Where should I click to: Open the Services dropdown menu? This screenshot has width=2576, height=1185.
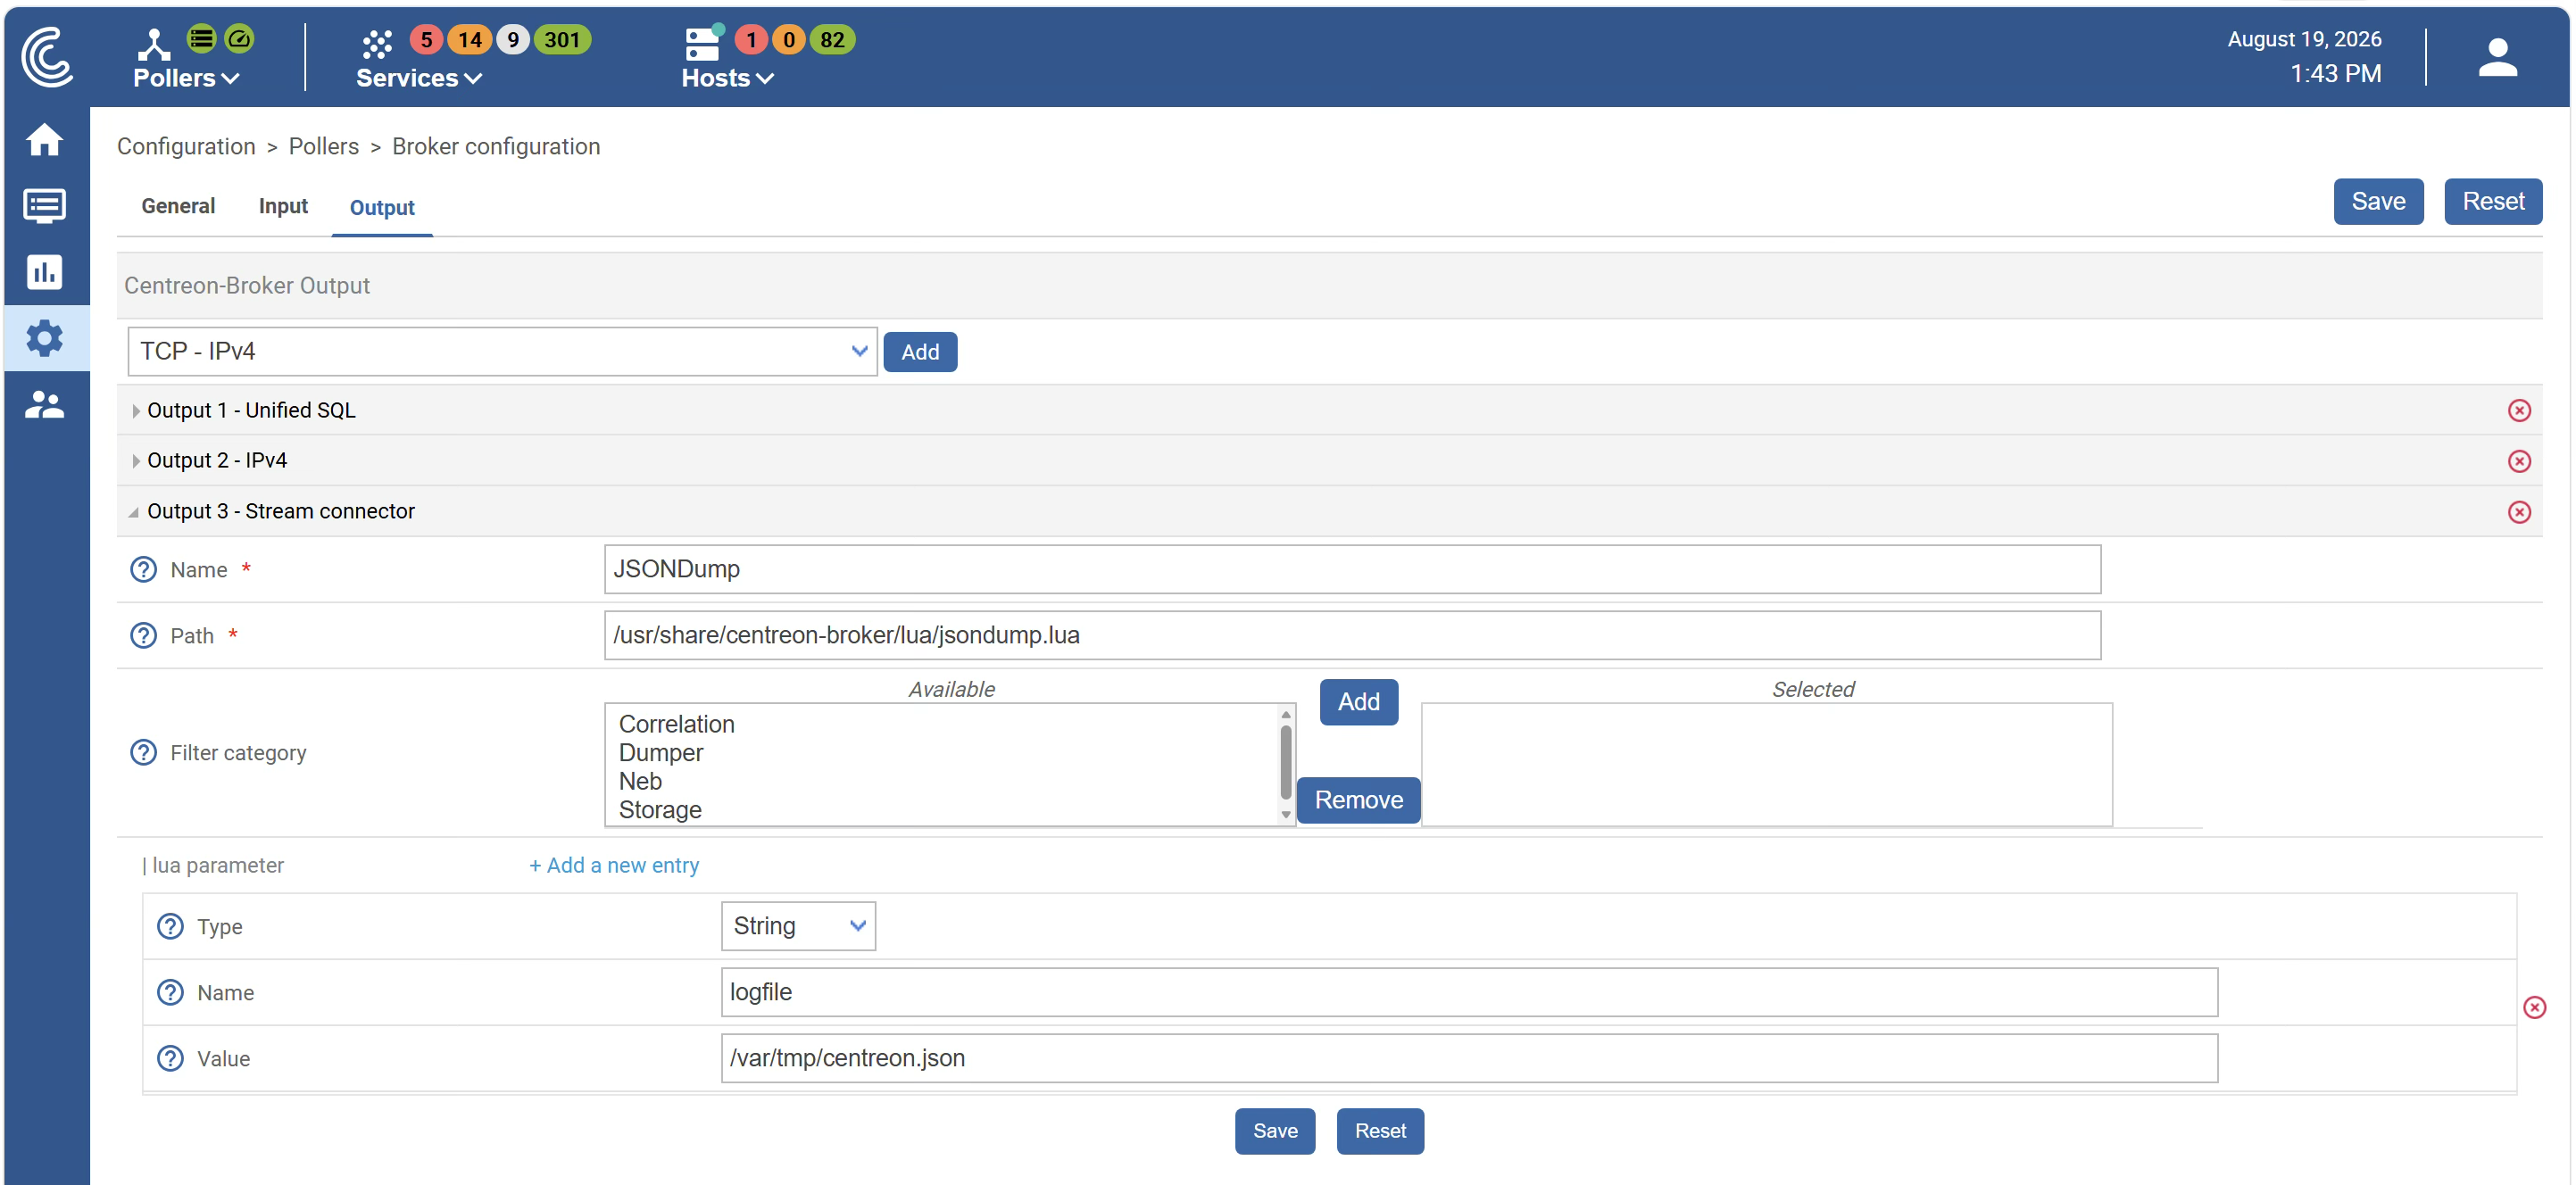click(x=419, y=78)
